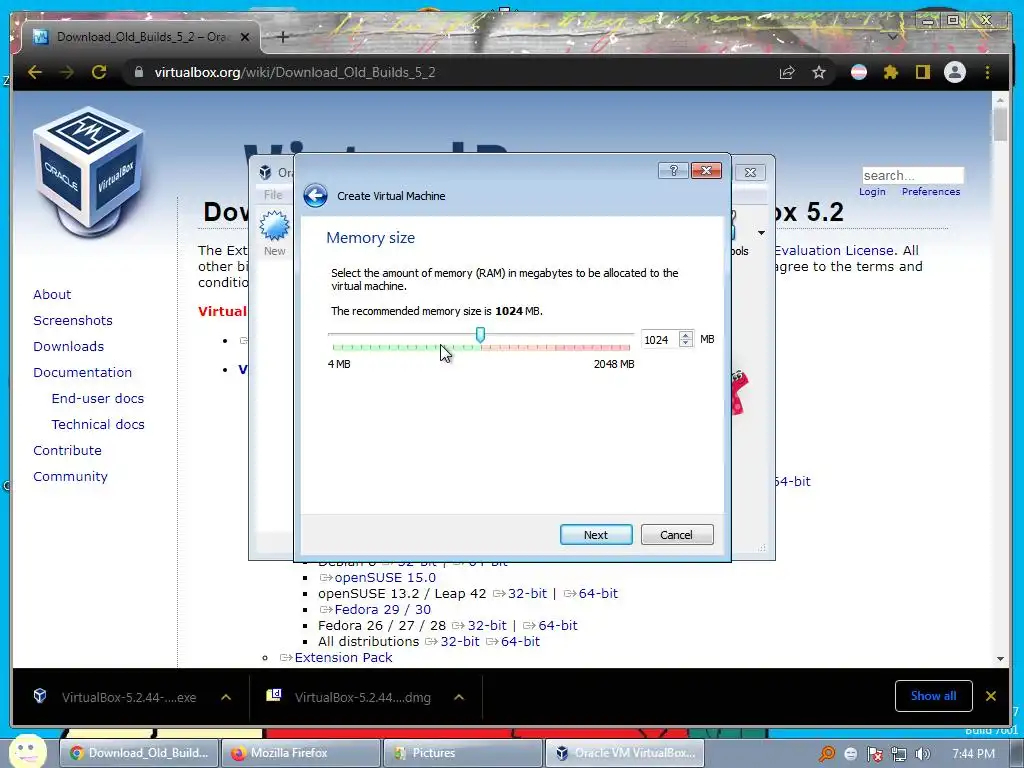1024x768 pixels.
Task: Click the page scrollbar down arrow
Action: [1000, 659]
